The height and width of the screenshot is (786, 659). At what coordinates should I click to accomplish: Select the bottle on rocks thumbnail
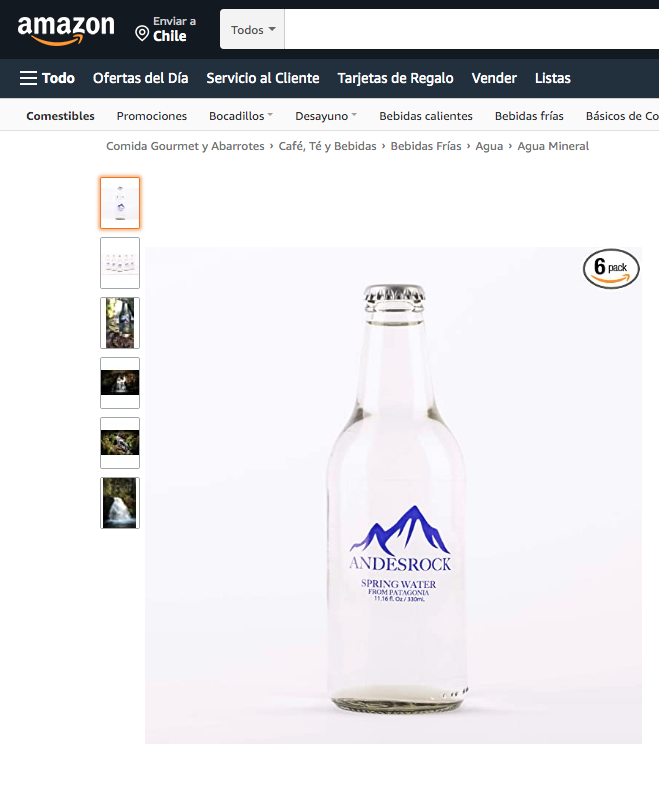tap(120, 323)
